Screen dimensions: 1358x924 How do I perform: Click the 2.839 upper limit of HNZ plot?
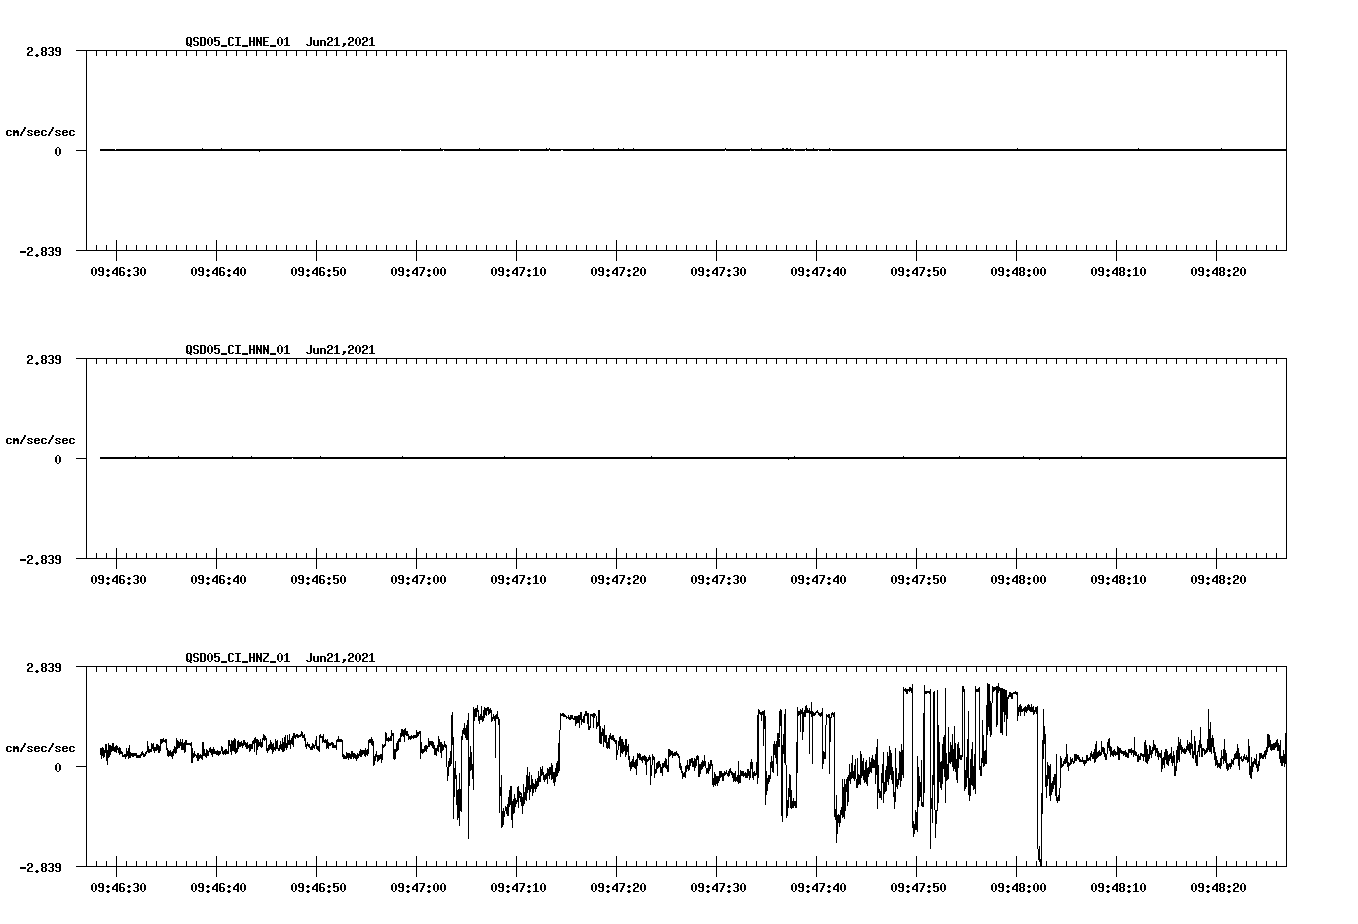click(44, 667)
